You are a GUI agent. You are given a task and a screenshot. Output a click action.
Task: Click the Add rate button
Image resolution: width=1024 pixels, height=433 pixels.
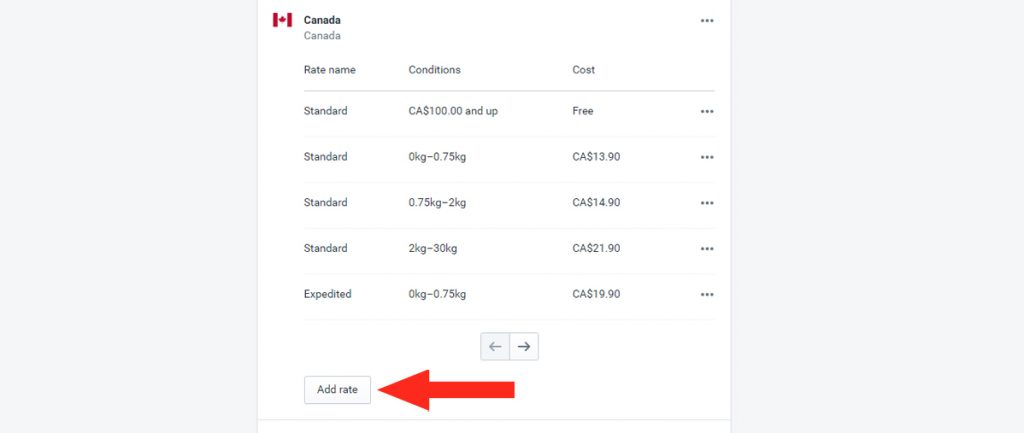coord(337,390)
